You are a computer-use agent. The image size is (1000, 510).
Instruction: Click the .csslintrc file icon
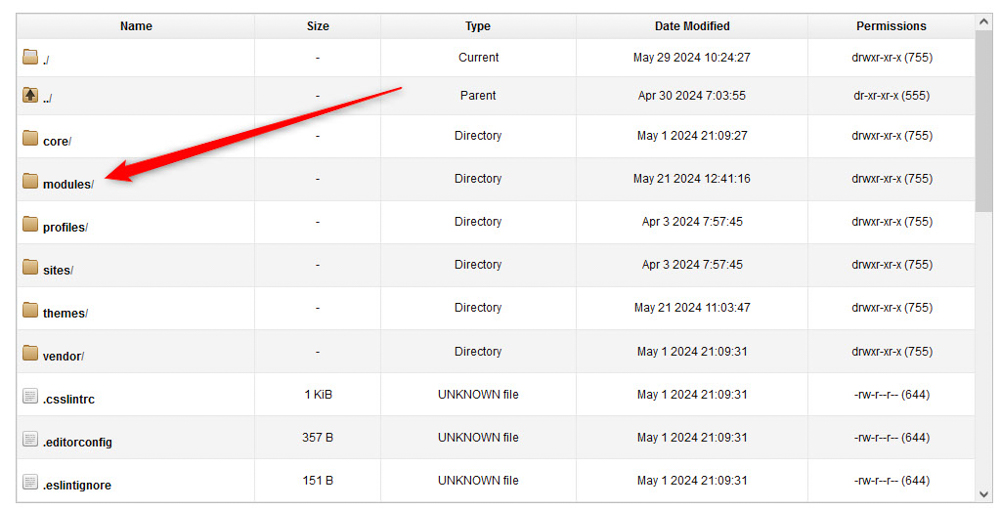click(x=30, y=396)
